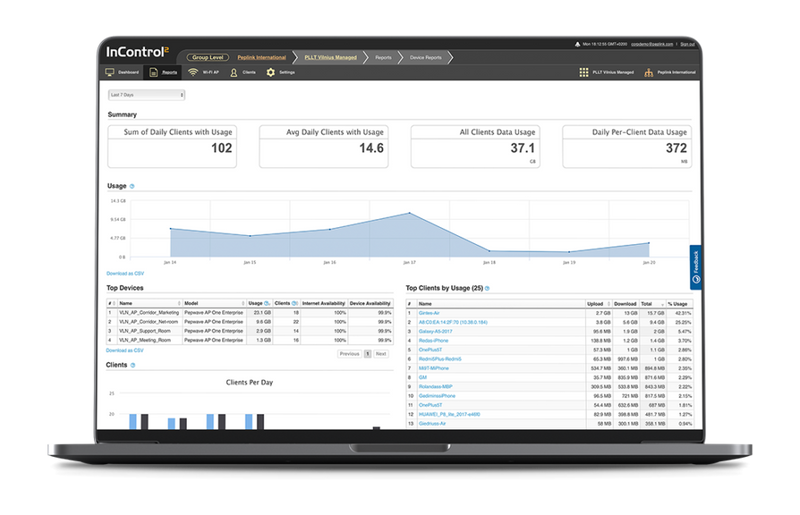Open the Galaxy-A5-2017 client link
This screenshot has height=515, width=800.
pyautogui.click(x=435, y=332)
